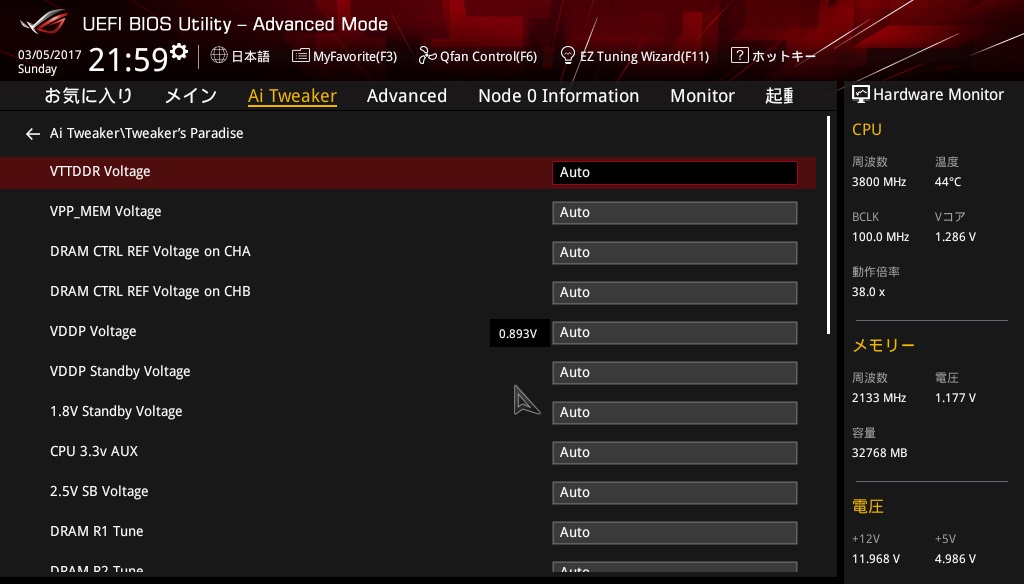Select the Node 0 Information tab
This screenshot has width=1024, height=584.
558,96
